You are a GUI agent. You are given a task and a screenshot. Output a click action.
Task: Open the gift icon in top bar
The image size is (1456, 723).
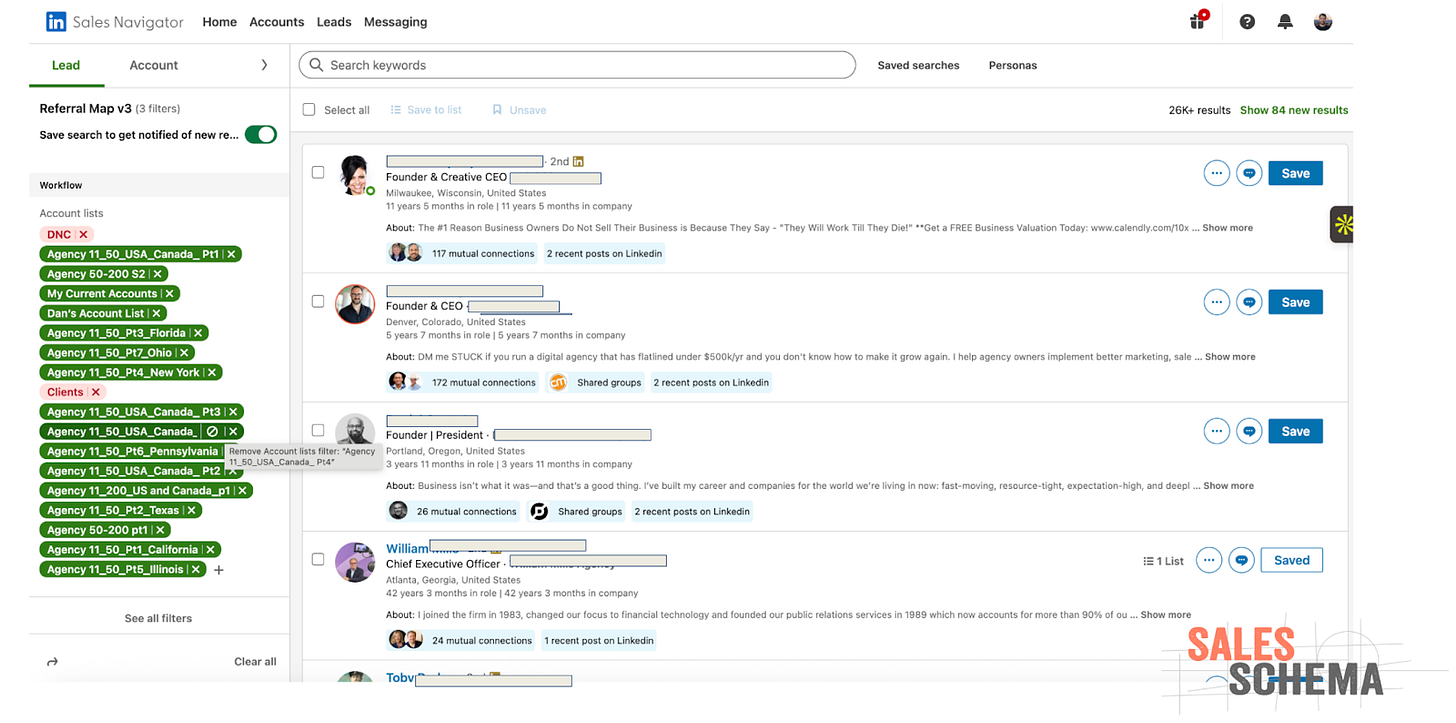(x=1198, y=21)
